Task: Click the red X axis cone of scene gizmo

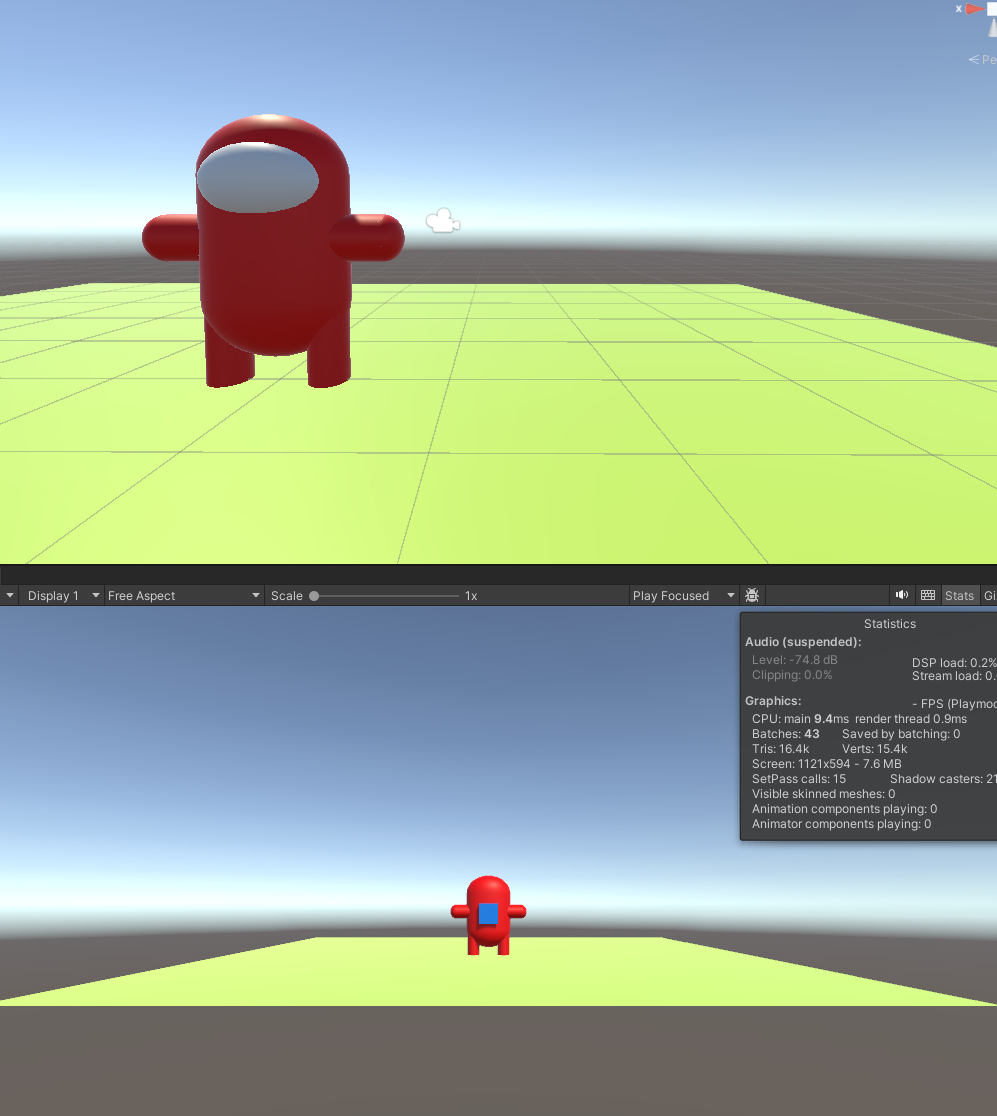Action: click(x=974, y=9)
